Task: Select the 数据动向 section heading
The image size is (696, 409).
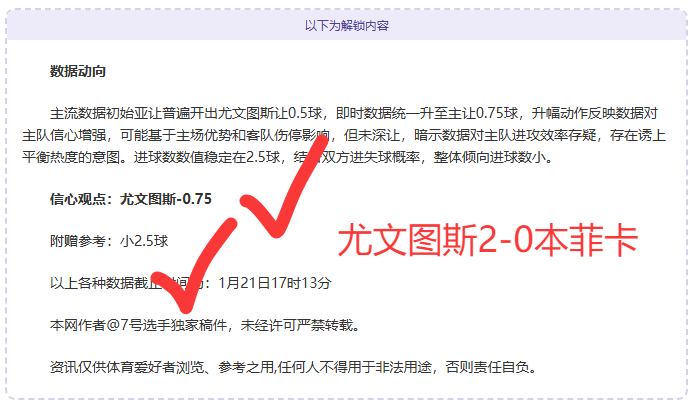Action: point(78,71)
